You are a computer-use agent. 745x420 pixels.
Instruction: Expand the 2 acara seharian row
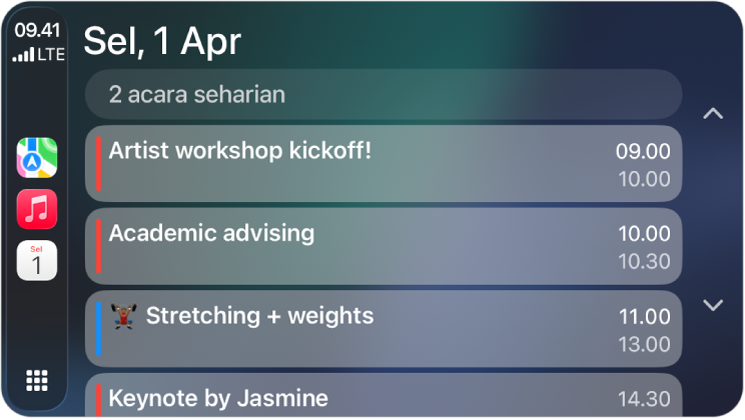[383, 95]
